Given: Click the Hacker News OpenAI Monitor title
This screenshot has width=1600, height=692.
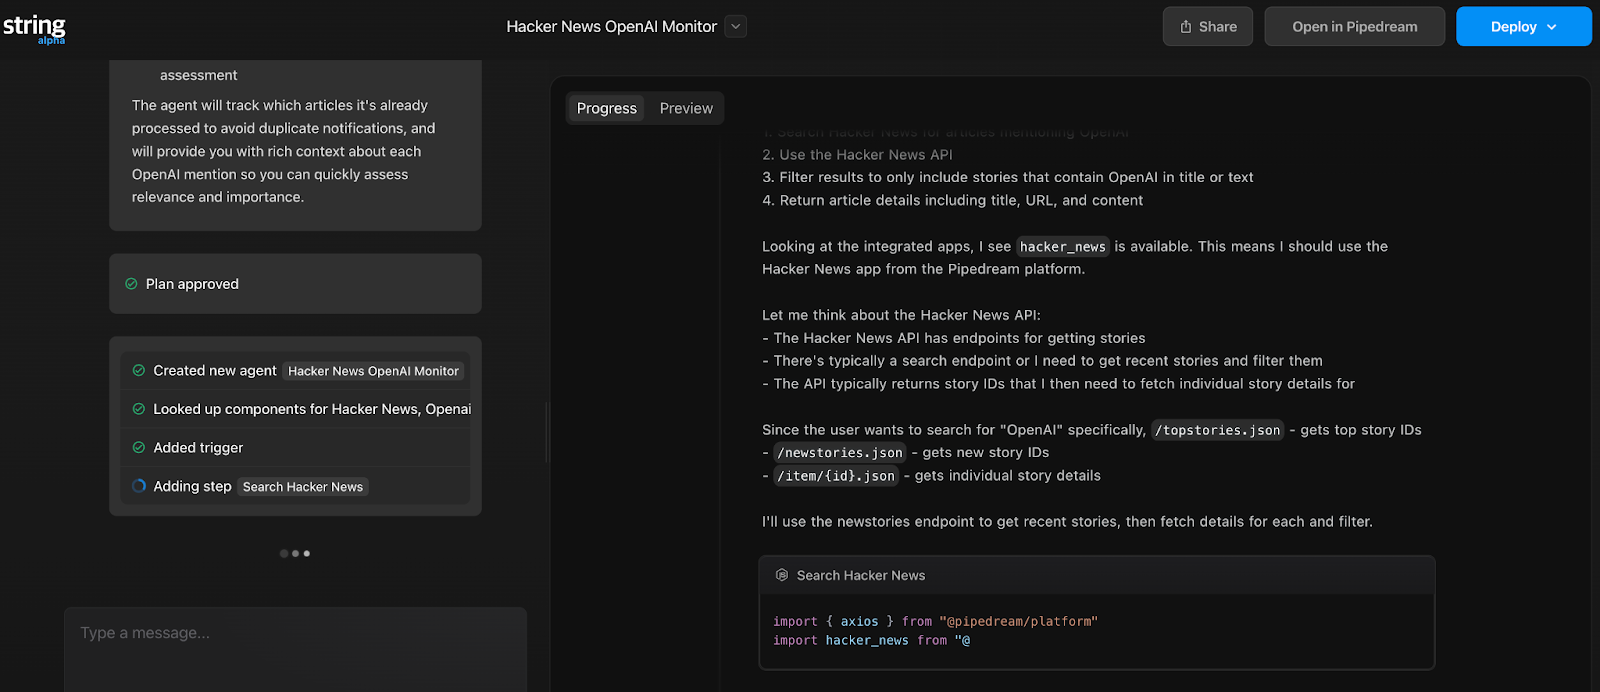Looking at the screenshot, I should pos(611,27).
